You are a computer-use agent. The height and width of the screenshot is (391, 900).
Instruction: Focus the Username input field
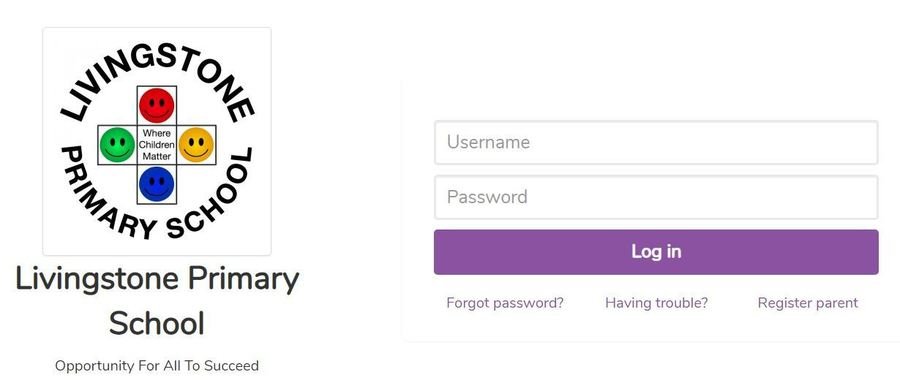pos(656,142)
